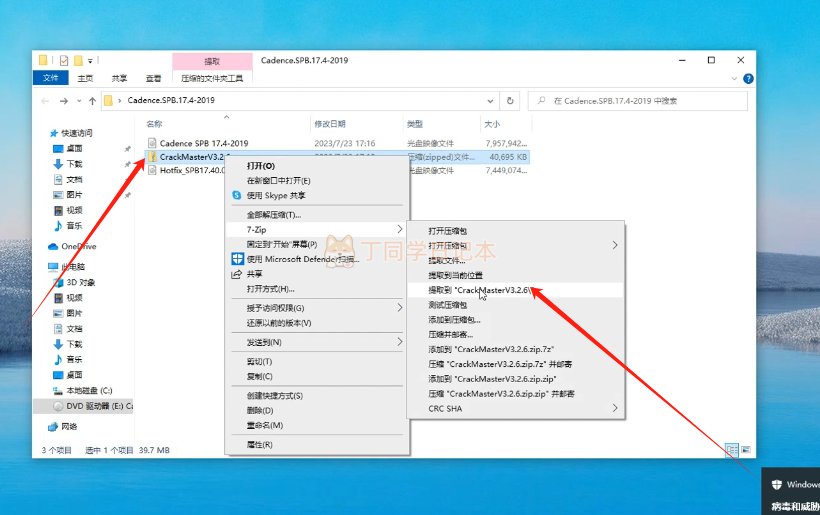Screen dimensions: 820x515
Task: Click the back navigation arrow
Action: [x=45, y=101]
